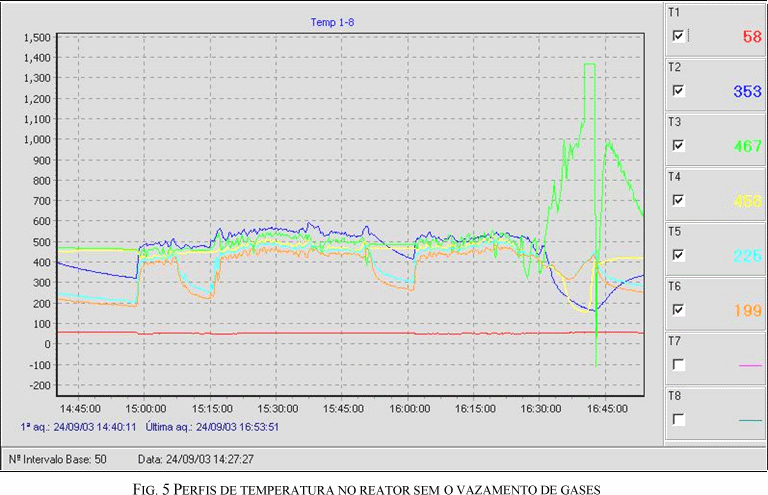This screenshot has height=495, width=768.
Task: Untick the T5 checkbox
Action: pos(679,255)
